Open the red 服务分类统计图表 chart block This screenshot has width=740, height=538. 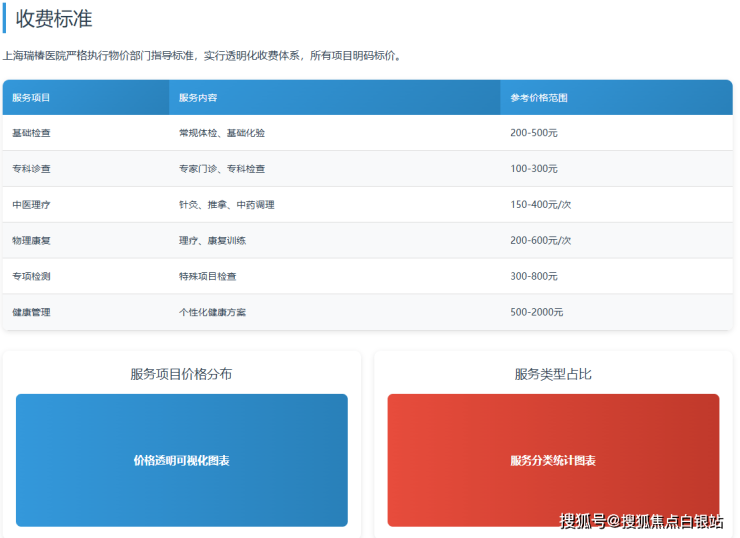coord(553,460)
